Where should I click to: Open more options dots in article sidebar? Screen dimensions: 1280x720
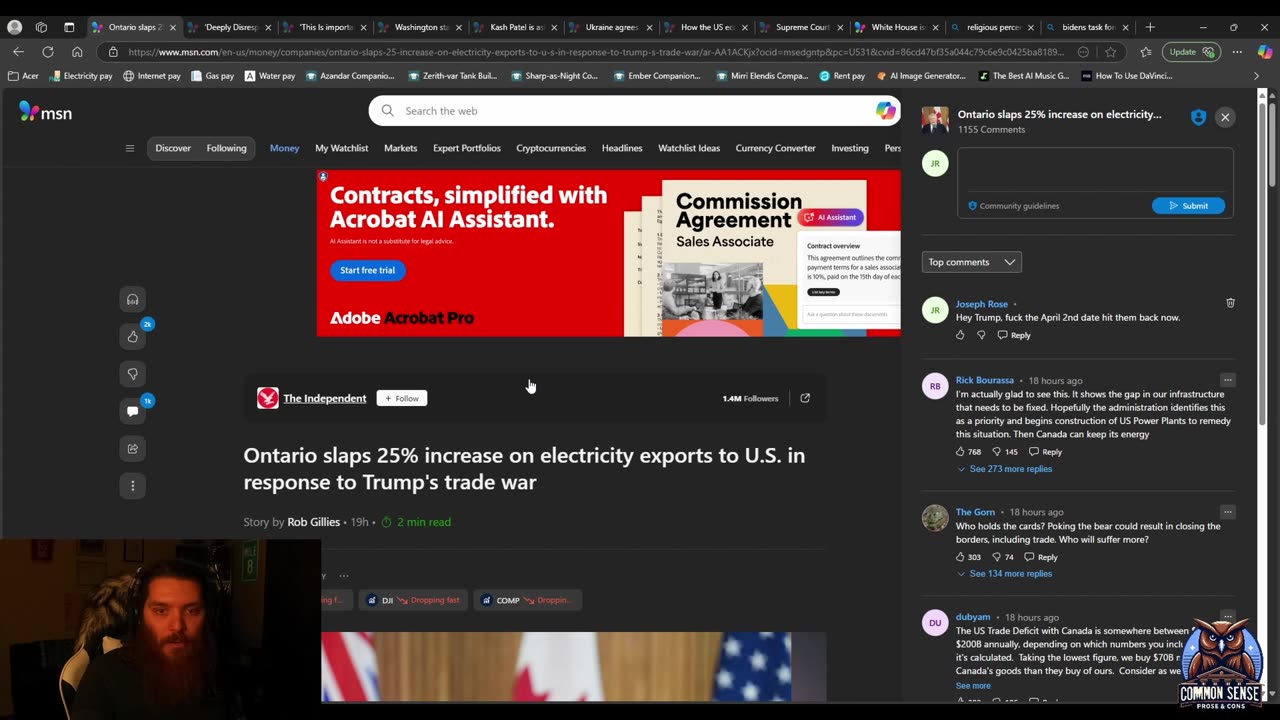132,486
